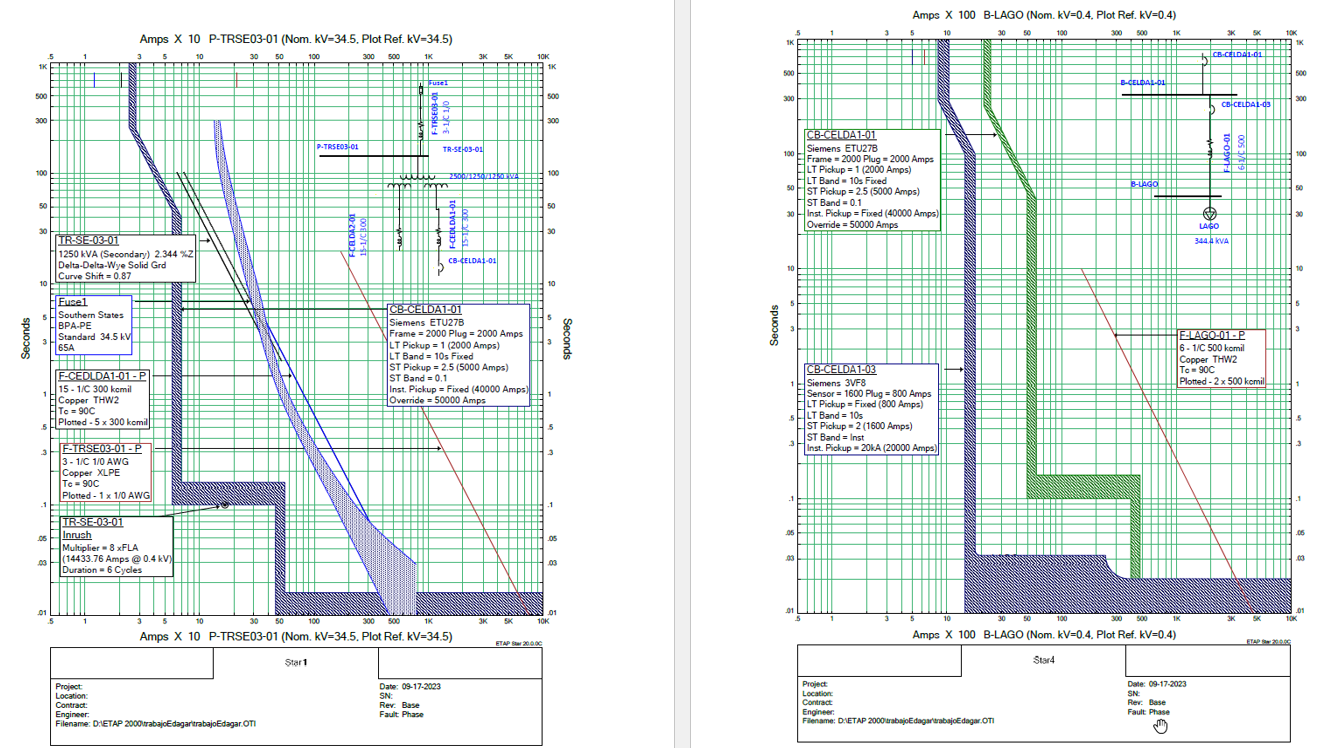Select the CB-CELDA1-03 Siemens 3VF8 settings label
This screenshot has height=748, width=1317.
[871, 409]
